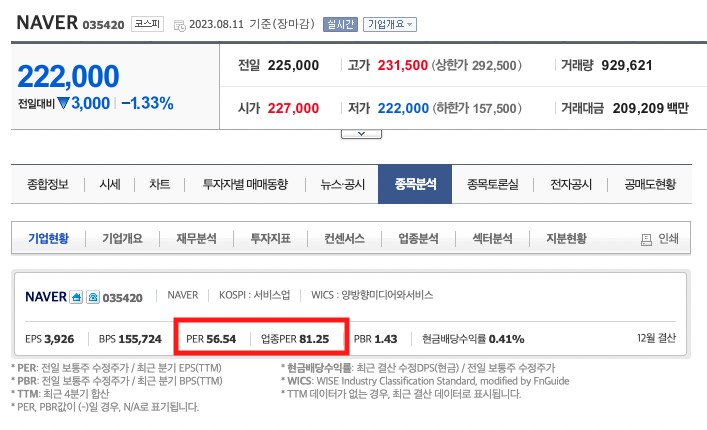Click the 실시간 button
The width and height of the screenshot is (707, 430).
340,24
